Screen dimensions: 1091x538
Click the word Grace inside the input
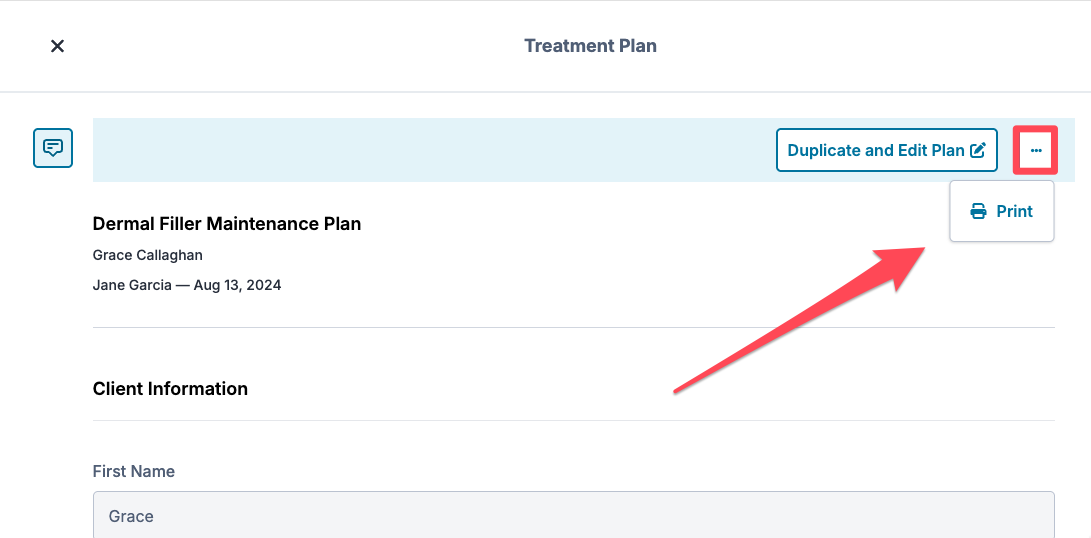[131, 516]
